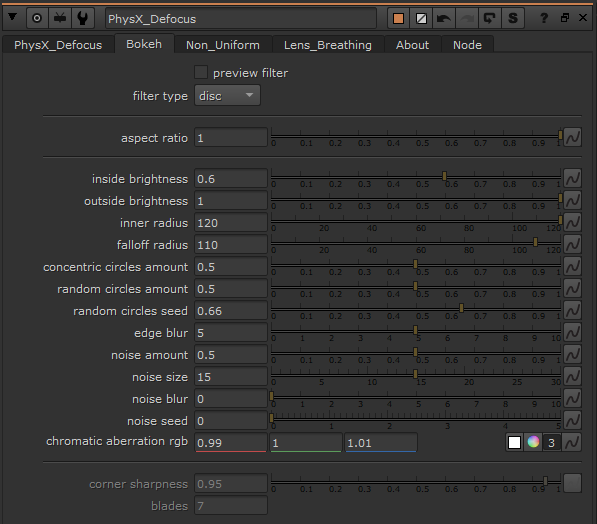Viewport: 597px width, 524px height.
Task: Click the chromatic aberration red value field
Action: (x=231, y=443)
